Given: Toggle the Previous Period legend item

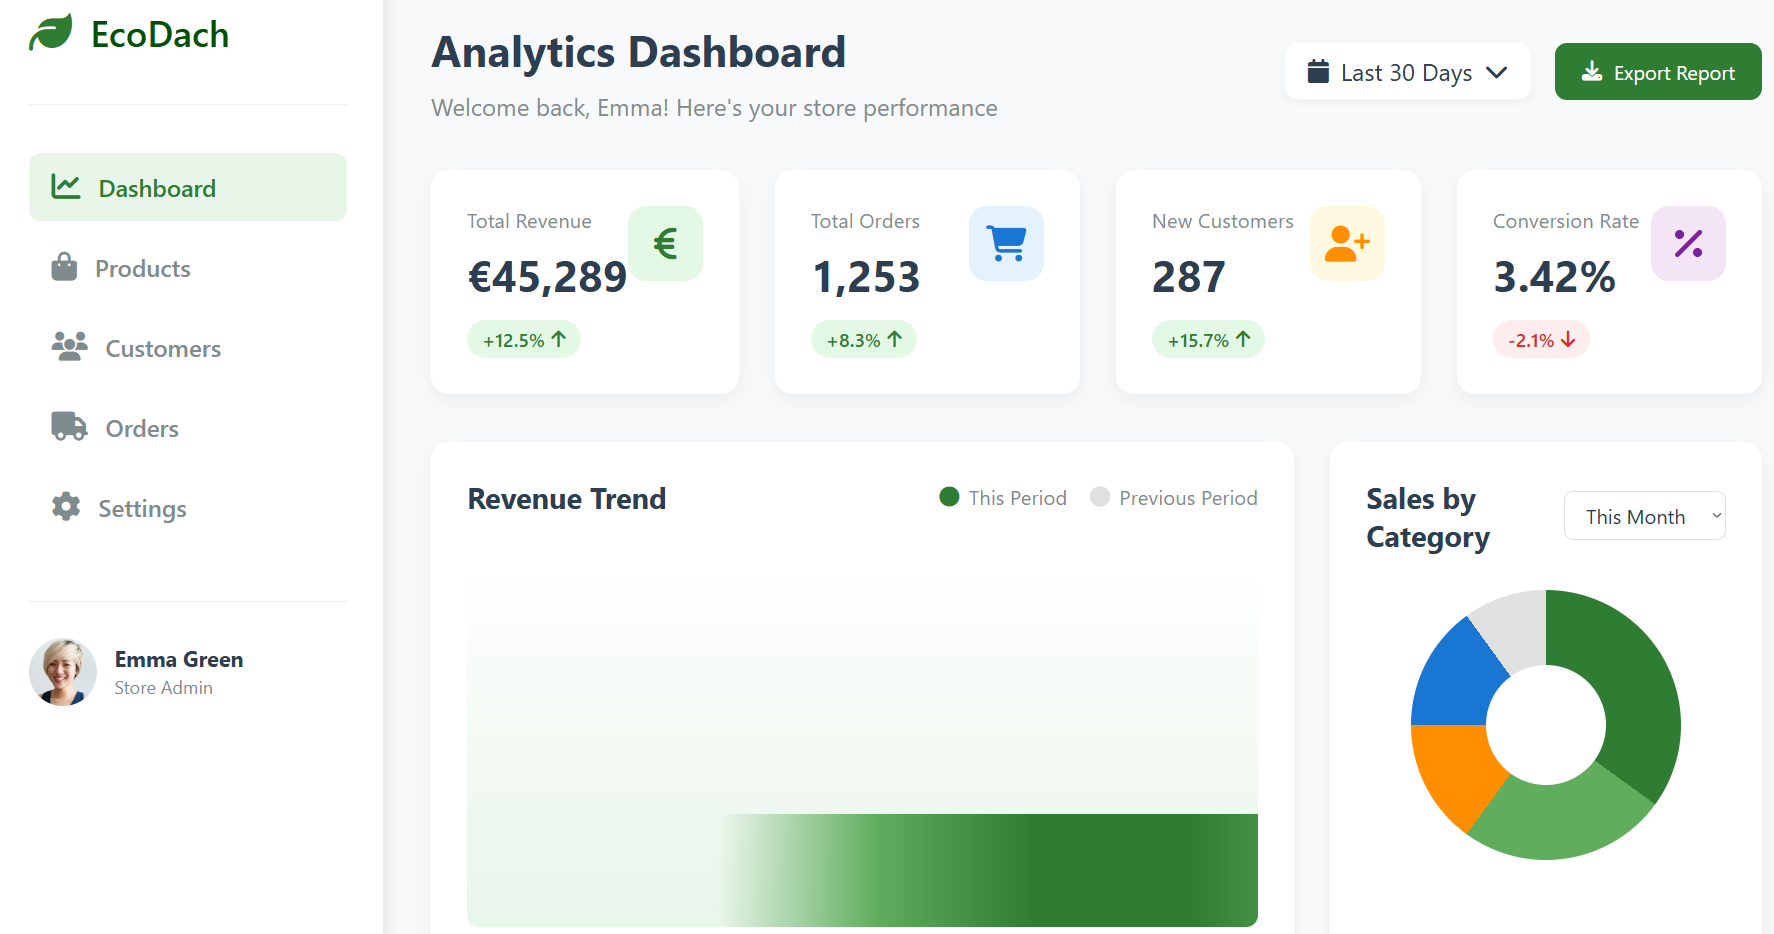Looking at the screenshot, I should coord(1174,498).
